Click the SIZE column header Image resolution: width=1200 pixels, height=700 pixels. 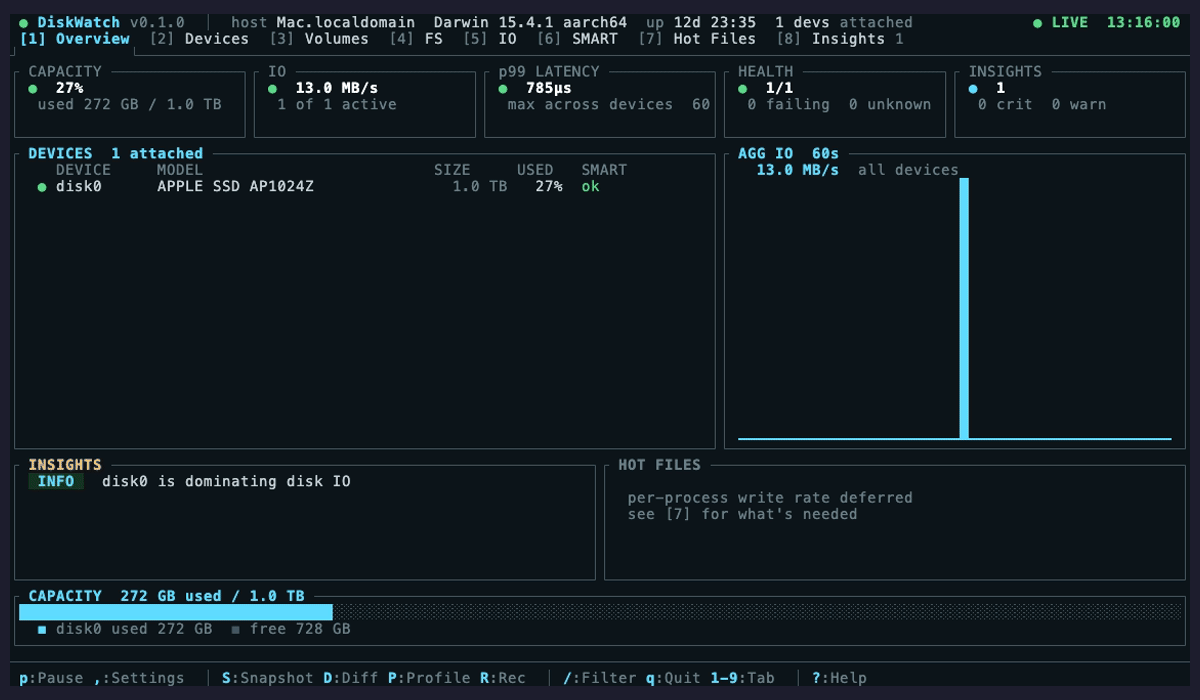(x=452, y=170)
